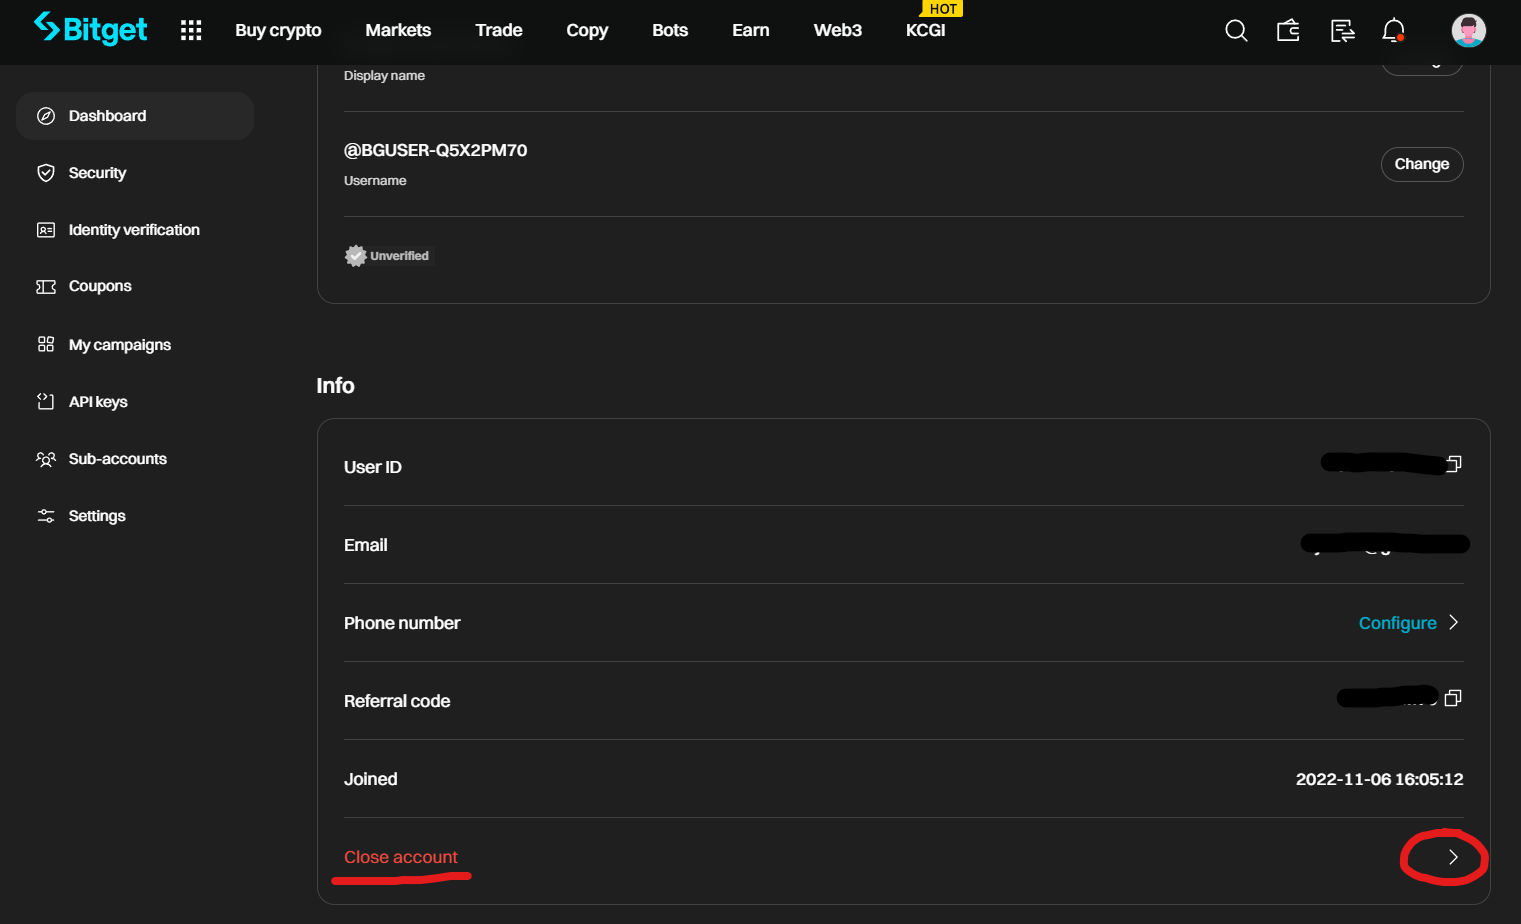1521x924 pixels.
Task: Open the orders list icon
Action: pos(1342,31)
